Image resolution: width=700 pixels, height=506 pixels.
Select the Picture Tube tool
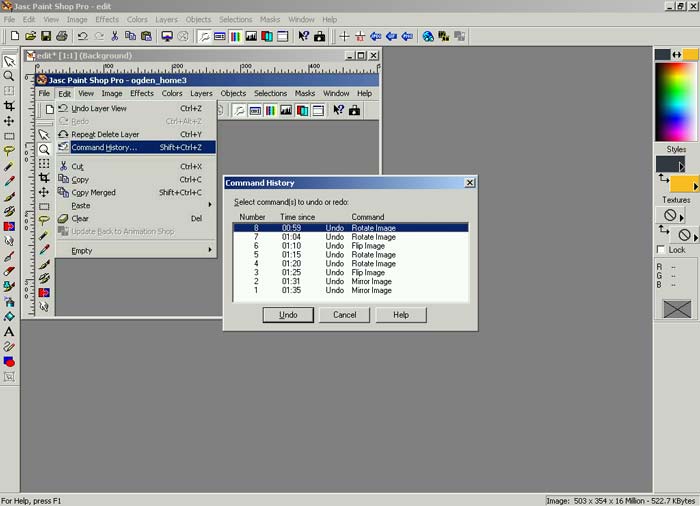tap(9, 287)
